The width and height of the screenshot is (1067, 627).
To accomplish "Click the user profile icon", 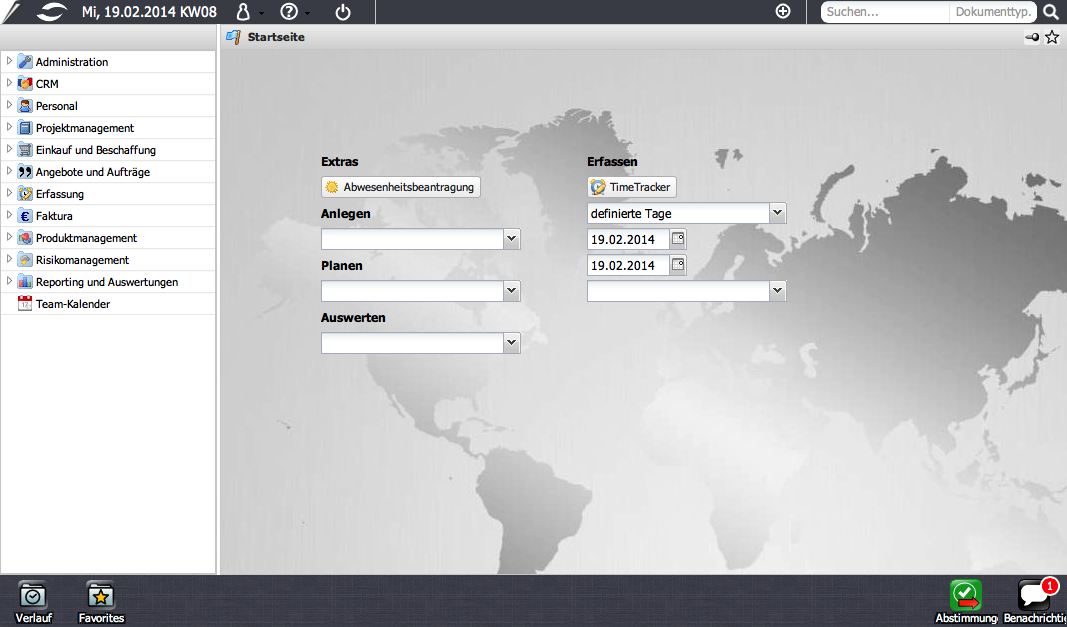I will (243, 12).
